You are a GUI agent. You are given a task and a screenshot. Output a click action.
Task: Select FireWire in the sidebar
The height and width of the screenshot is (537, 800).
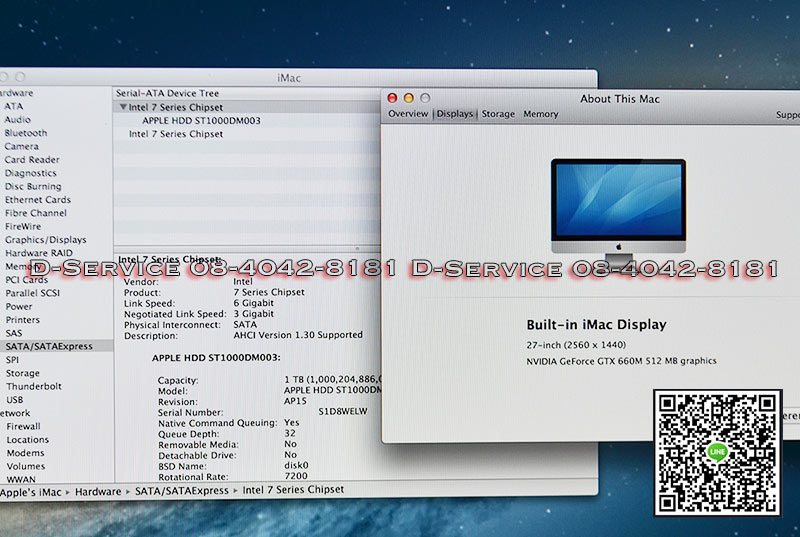tap(23, 226)
